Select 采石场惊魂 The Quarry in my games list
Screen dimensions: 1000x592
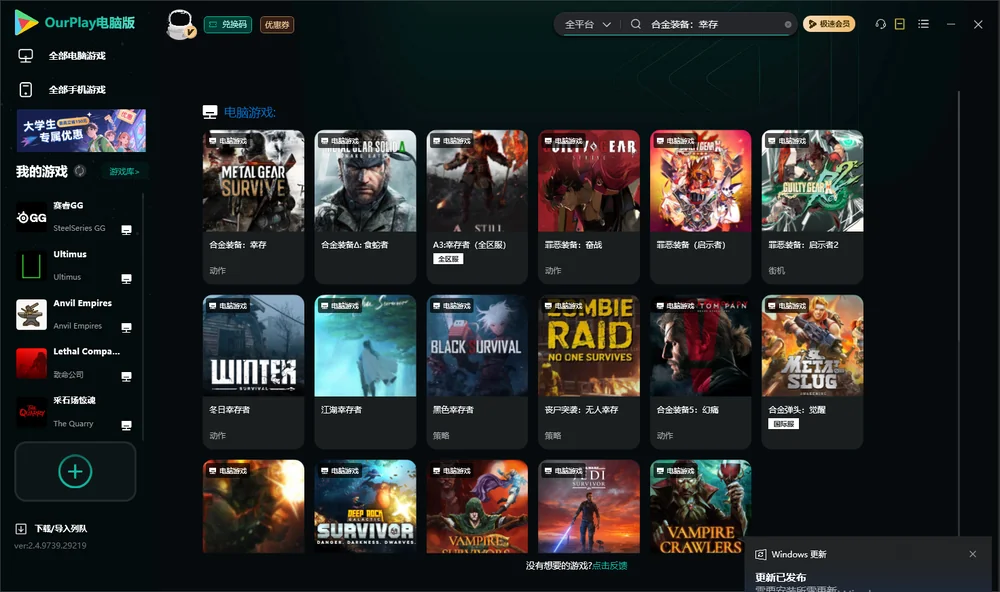pos(75,412)
